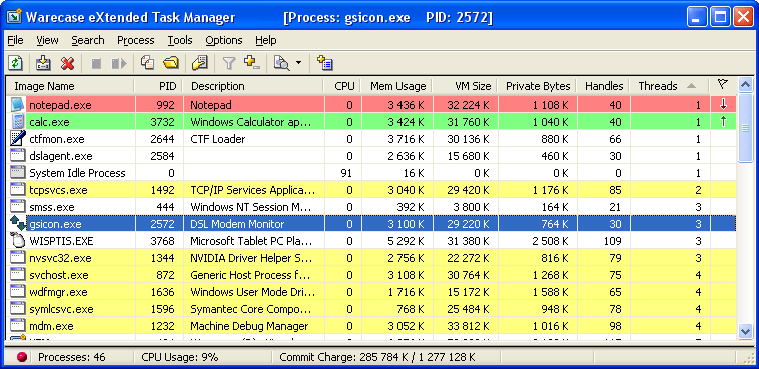Click the yellow open folder toolbar icon

tap(171, 62)
